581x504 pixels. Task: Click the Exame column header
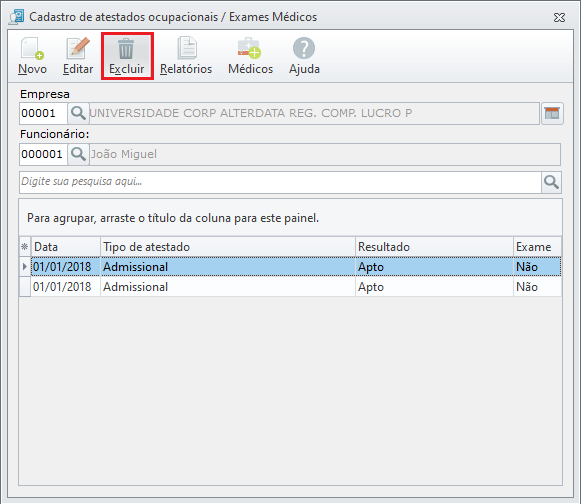click(537, 247)
